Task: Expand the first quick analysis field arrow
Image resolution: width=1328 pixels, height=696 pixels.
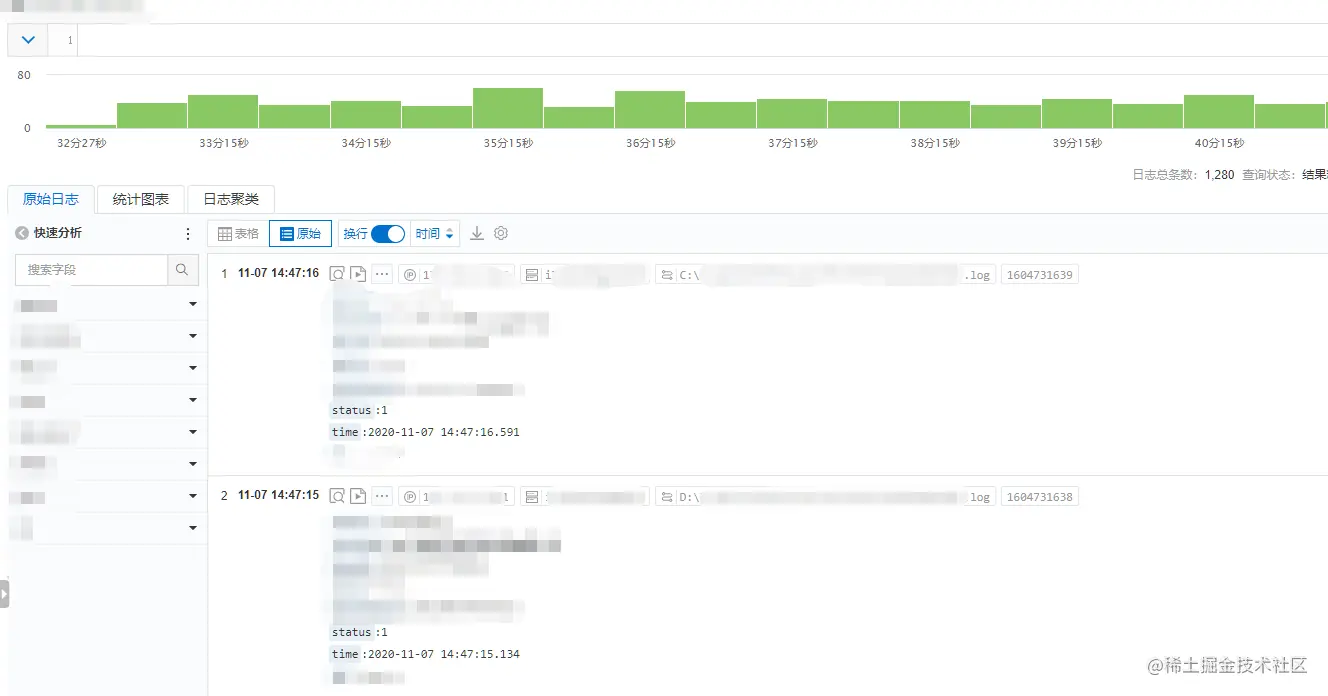Action: click(193, 304)
